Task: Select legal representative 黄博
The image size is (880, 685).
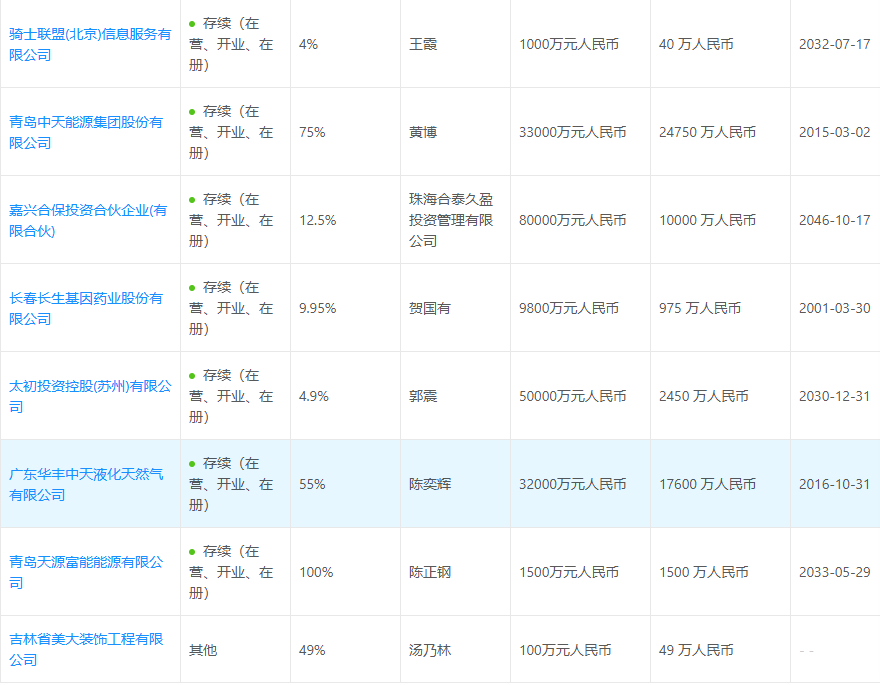Action: point(423,132)
